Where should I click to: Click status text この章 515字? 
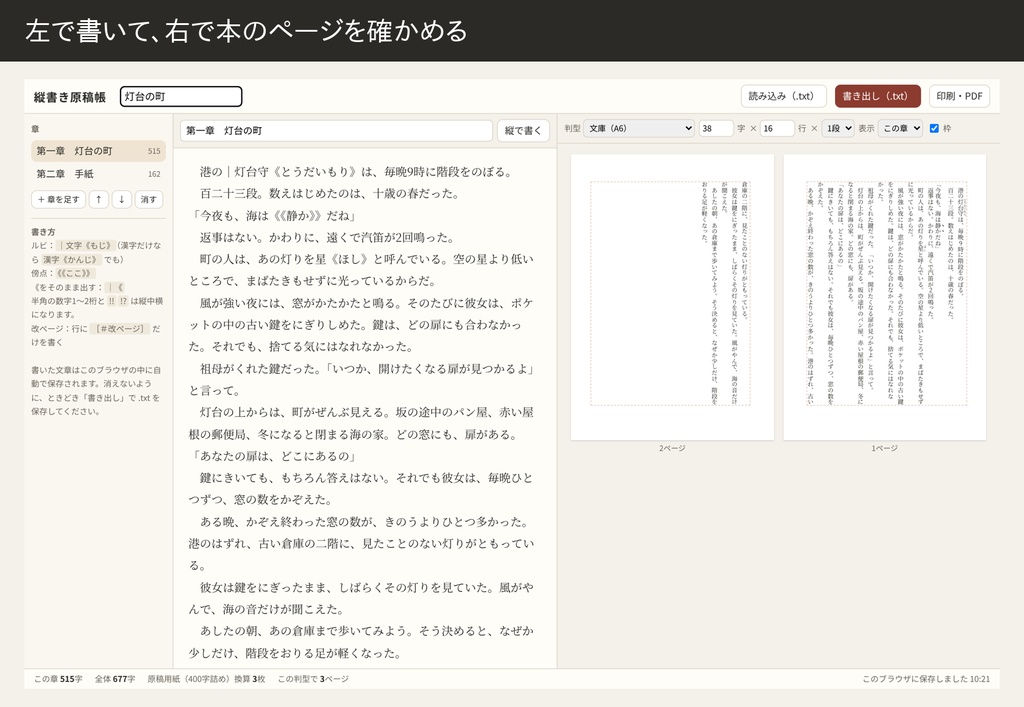pos(58,679)
